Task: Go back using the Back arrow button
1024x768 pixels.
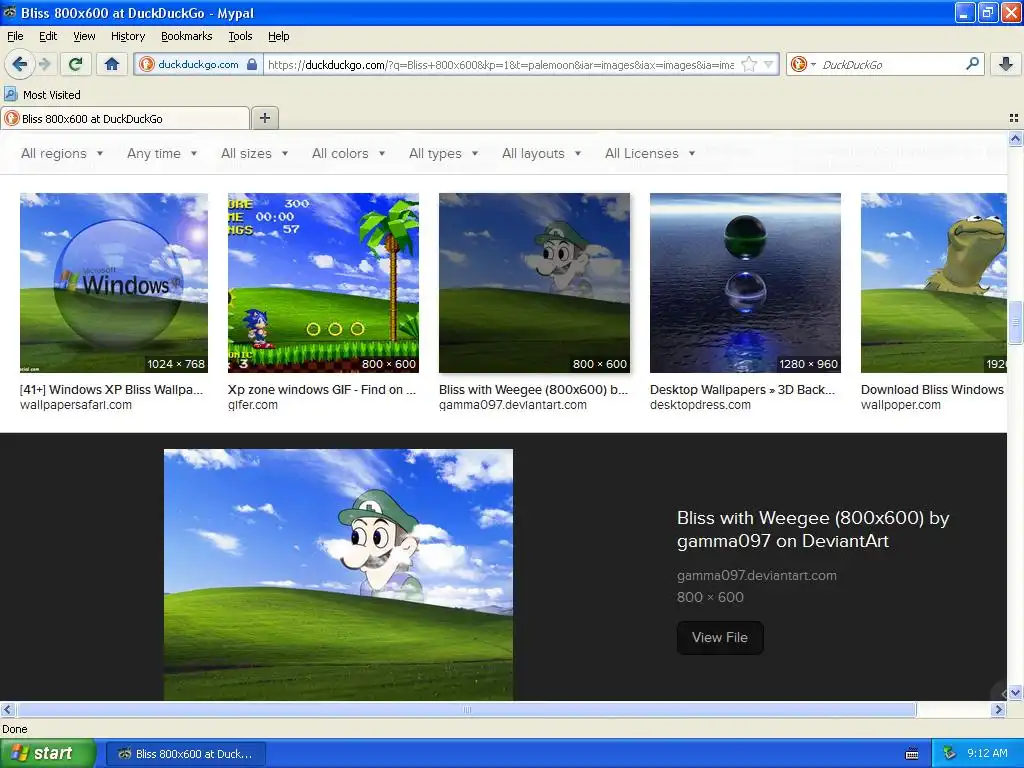Action: pos(19,64)
